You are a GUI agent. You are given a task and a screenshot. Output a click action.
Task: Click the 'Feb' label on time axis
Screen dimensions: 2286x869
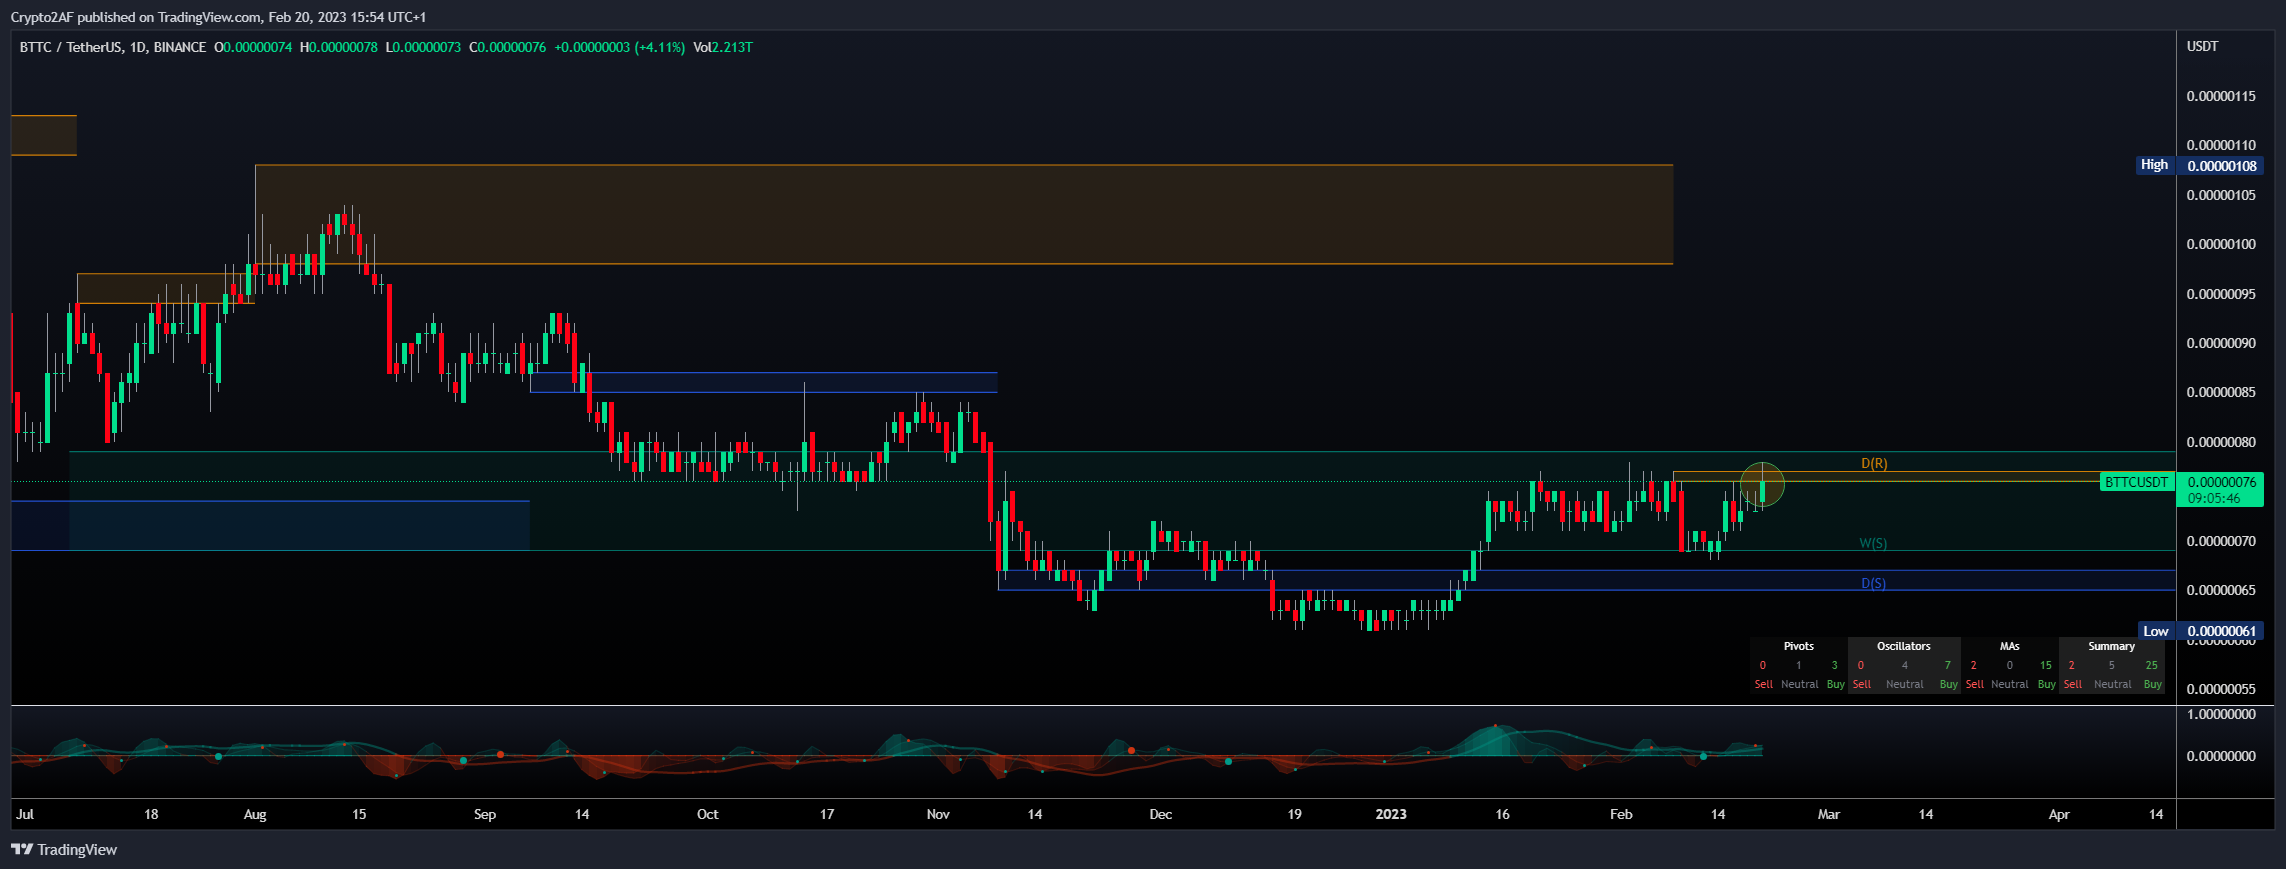pyautogui.click(x=1621, y=814)
